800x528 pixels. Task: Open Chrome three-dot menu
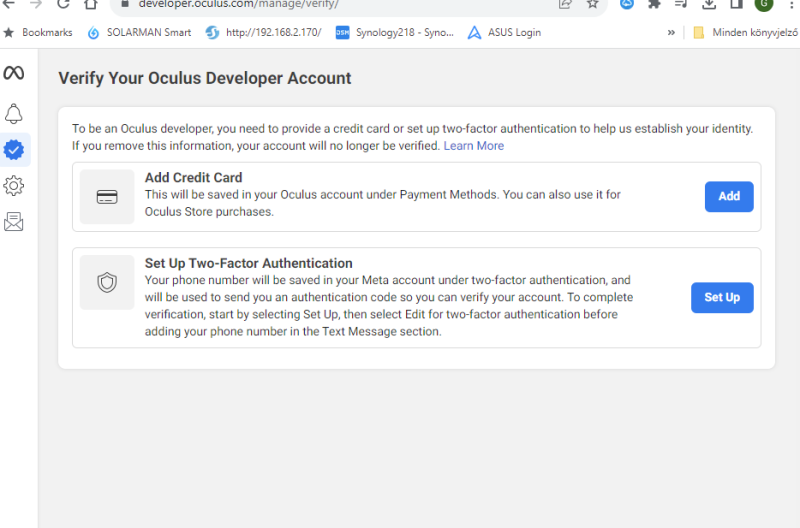tap(791, 4)
